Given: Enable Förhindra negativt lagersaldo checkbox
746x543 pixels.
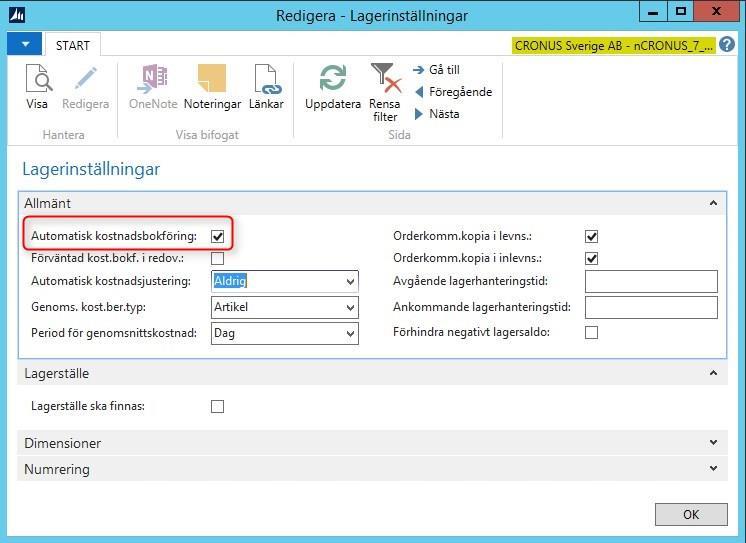Looking at the screenshot, I should click(591, 332).
